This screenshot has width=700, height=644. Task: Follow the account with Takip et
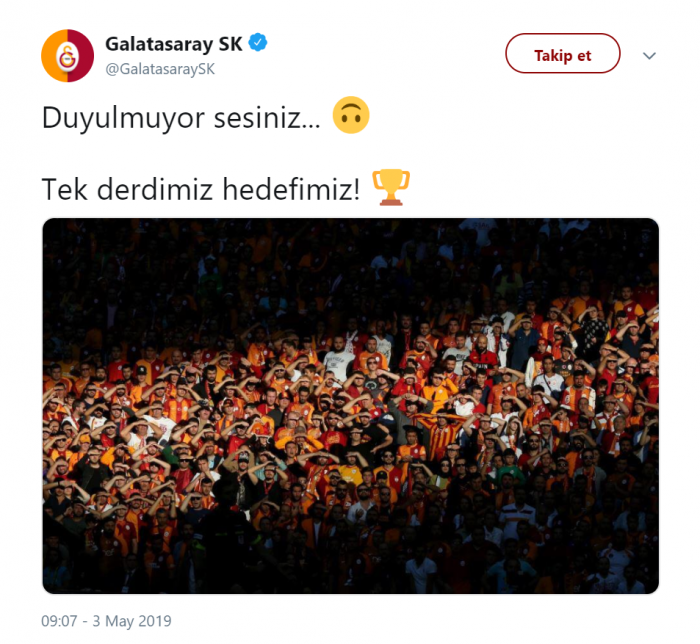click(562, 53)
